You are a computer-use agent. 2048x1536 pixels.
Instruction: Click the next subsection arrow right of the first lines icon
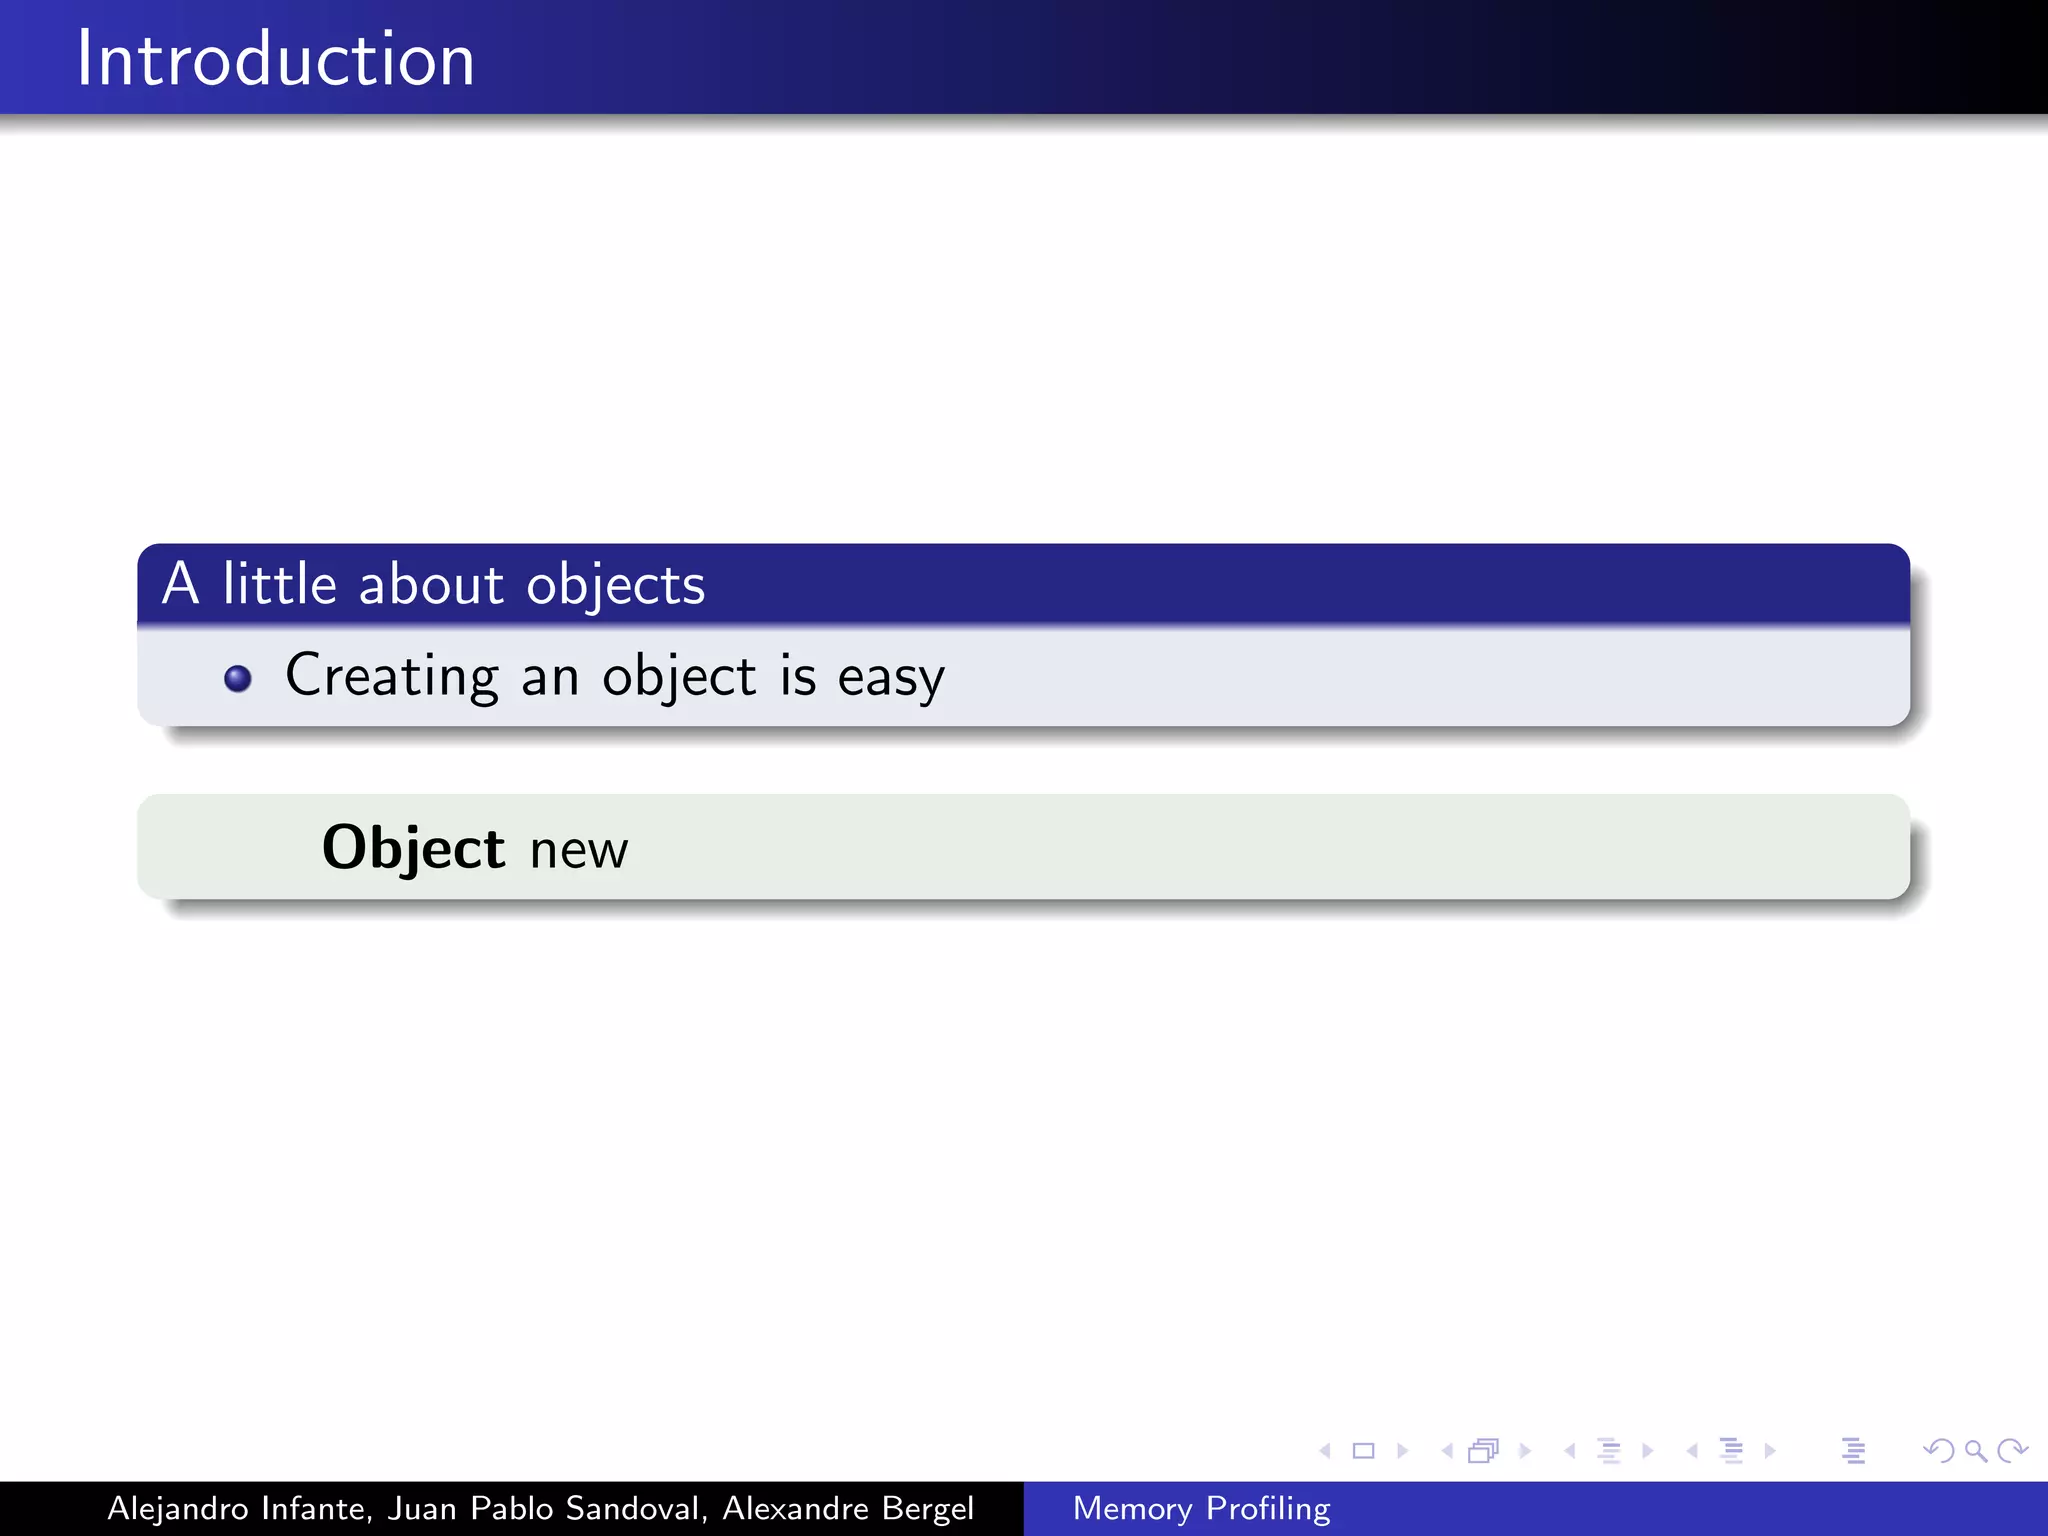[1648, 1451]
